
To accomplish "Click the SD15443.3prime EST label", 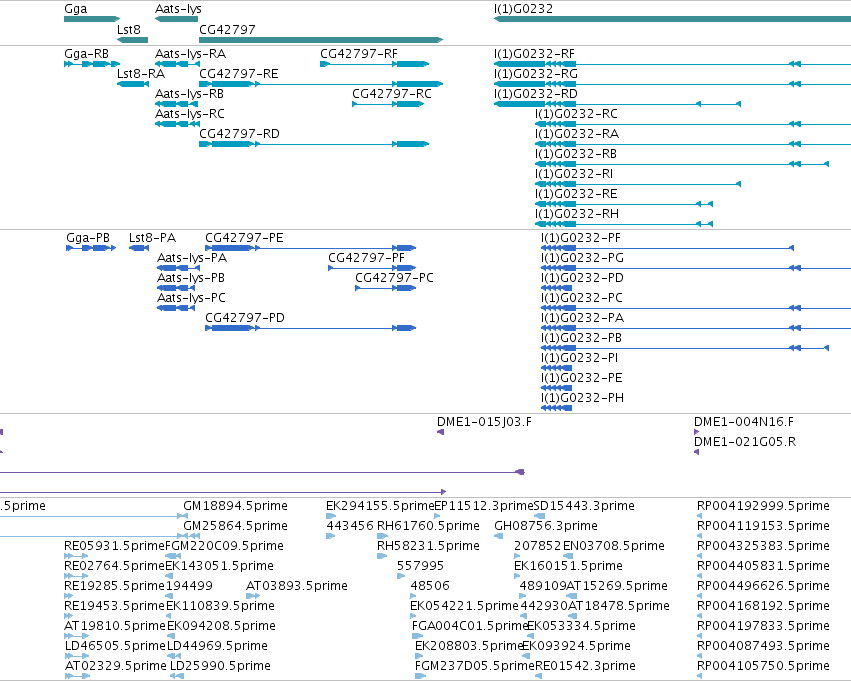I will 585,506.
